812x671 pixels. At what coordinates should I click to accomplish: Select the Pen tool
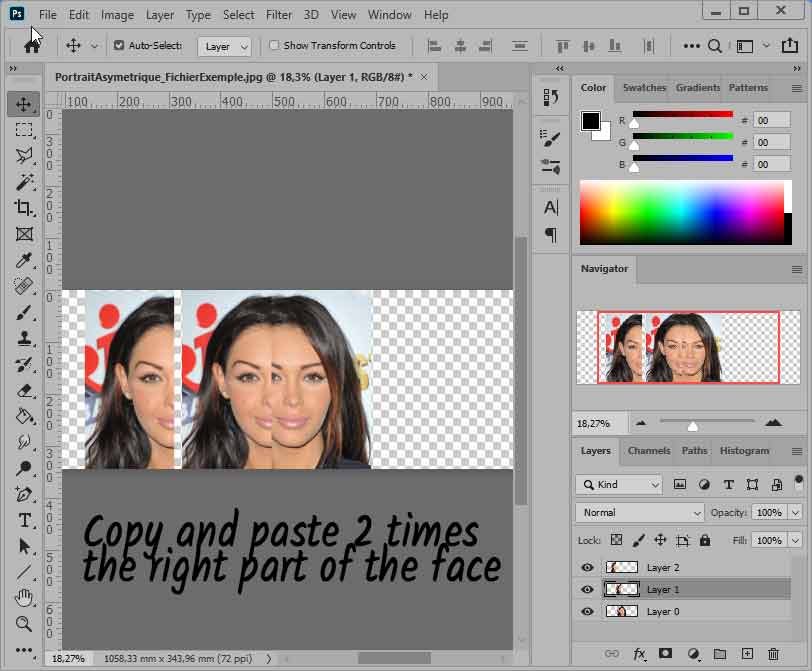coord(24,494)
